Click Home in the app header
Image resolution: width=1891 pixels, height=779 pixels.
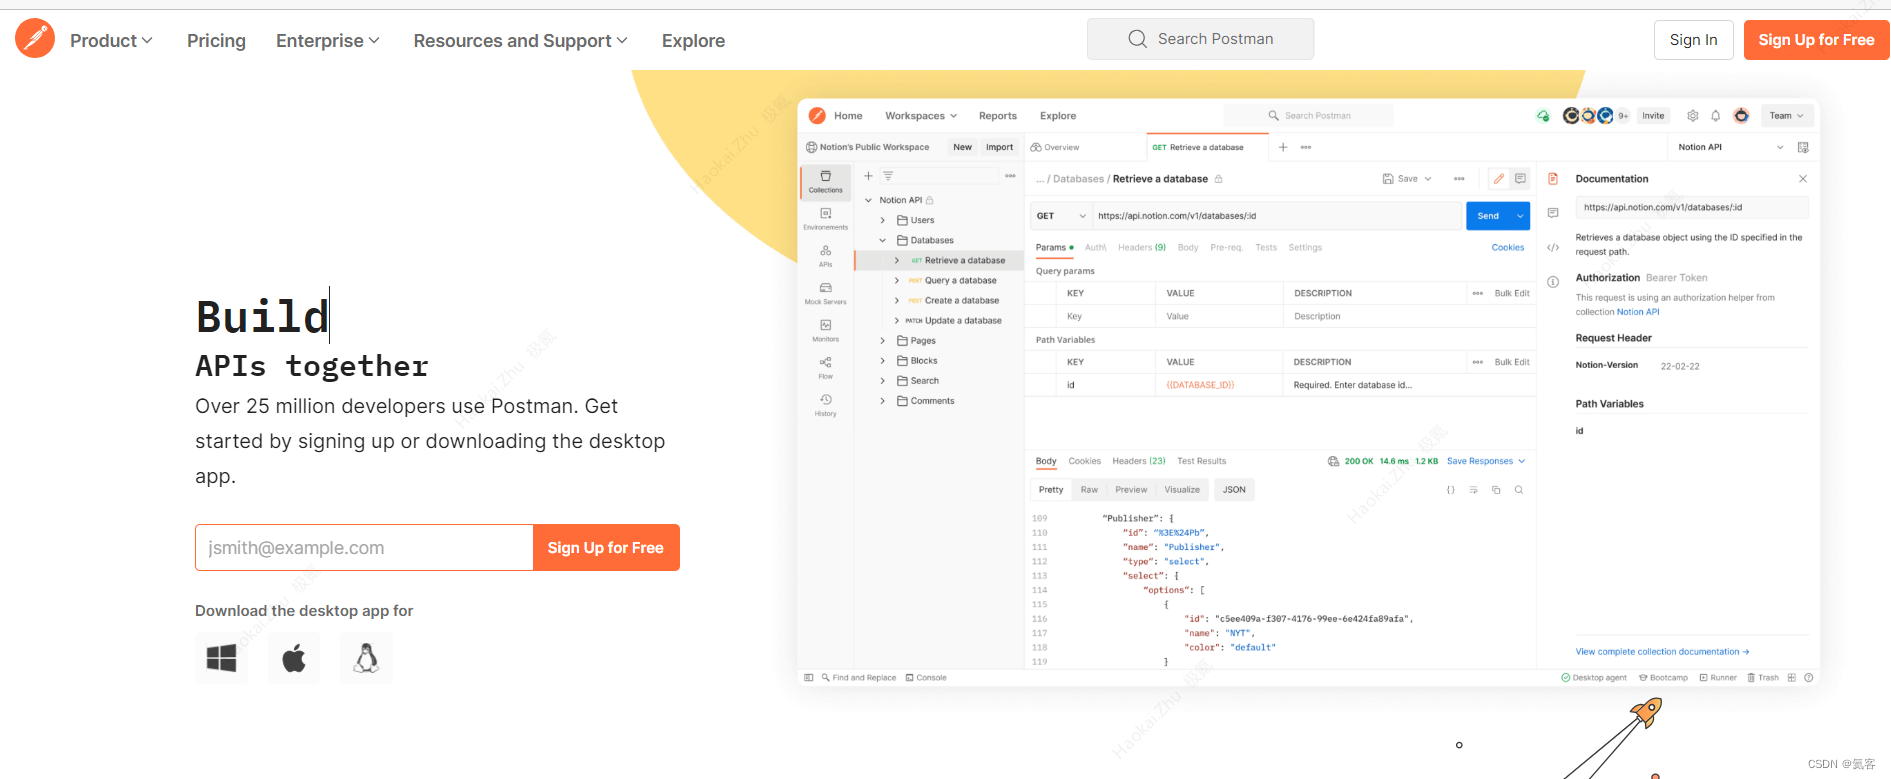848,116
